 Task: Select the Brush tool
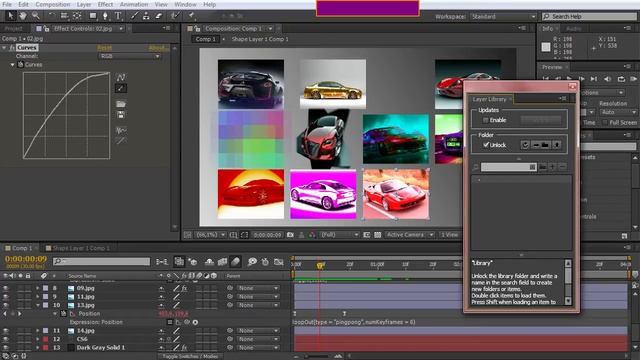coord(134,16)
